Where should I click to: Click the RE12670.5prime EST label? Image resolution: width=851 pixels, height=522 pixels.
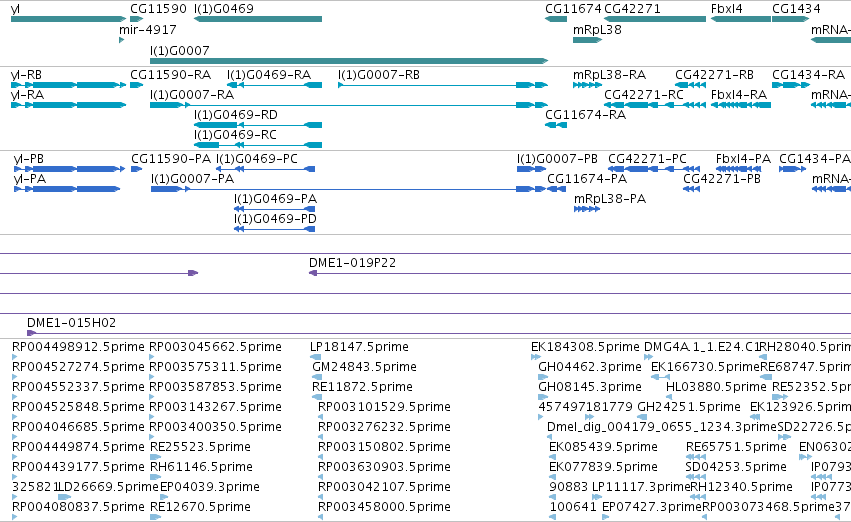pyautogui.click(x=200, y=507)
